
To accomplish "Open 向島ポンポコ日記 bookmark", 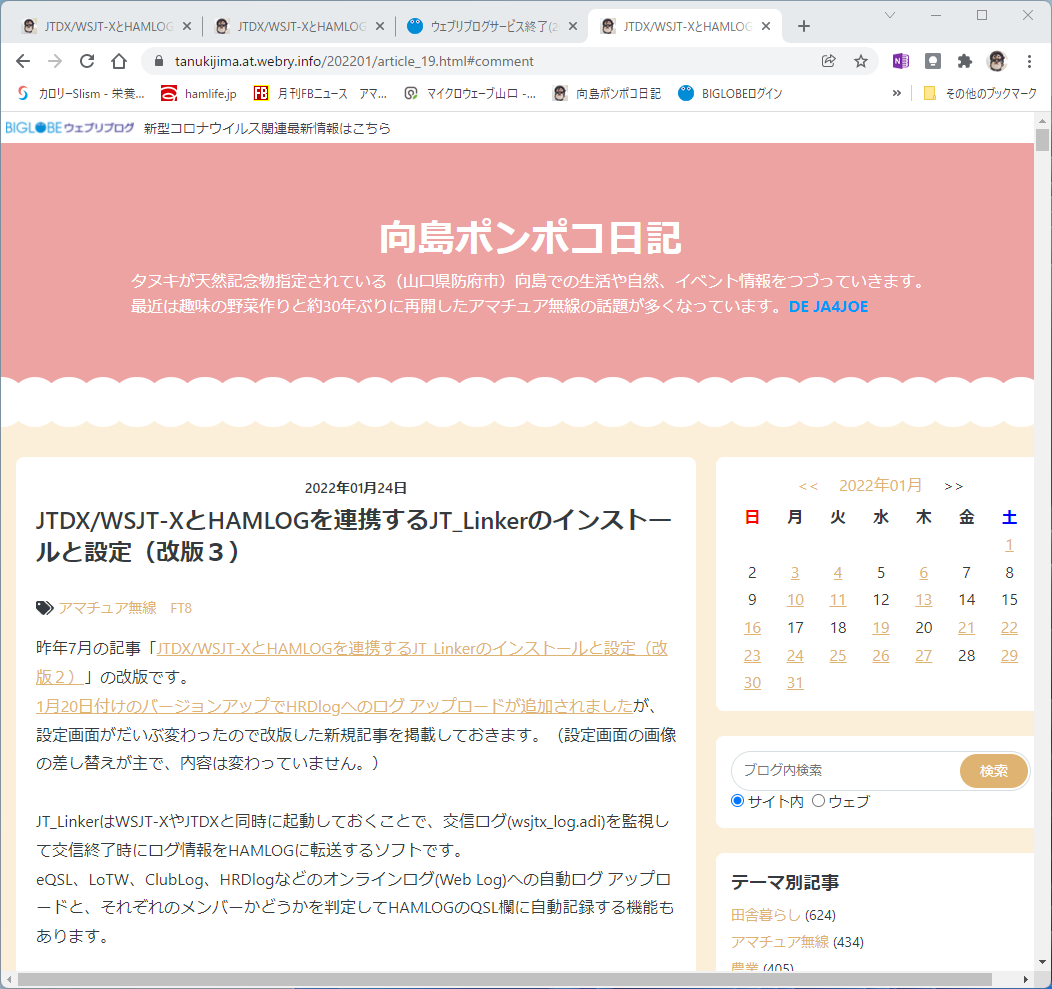I will [x=607, y=93].
